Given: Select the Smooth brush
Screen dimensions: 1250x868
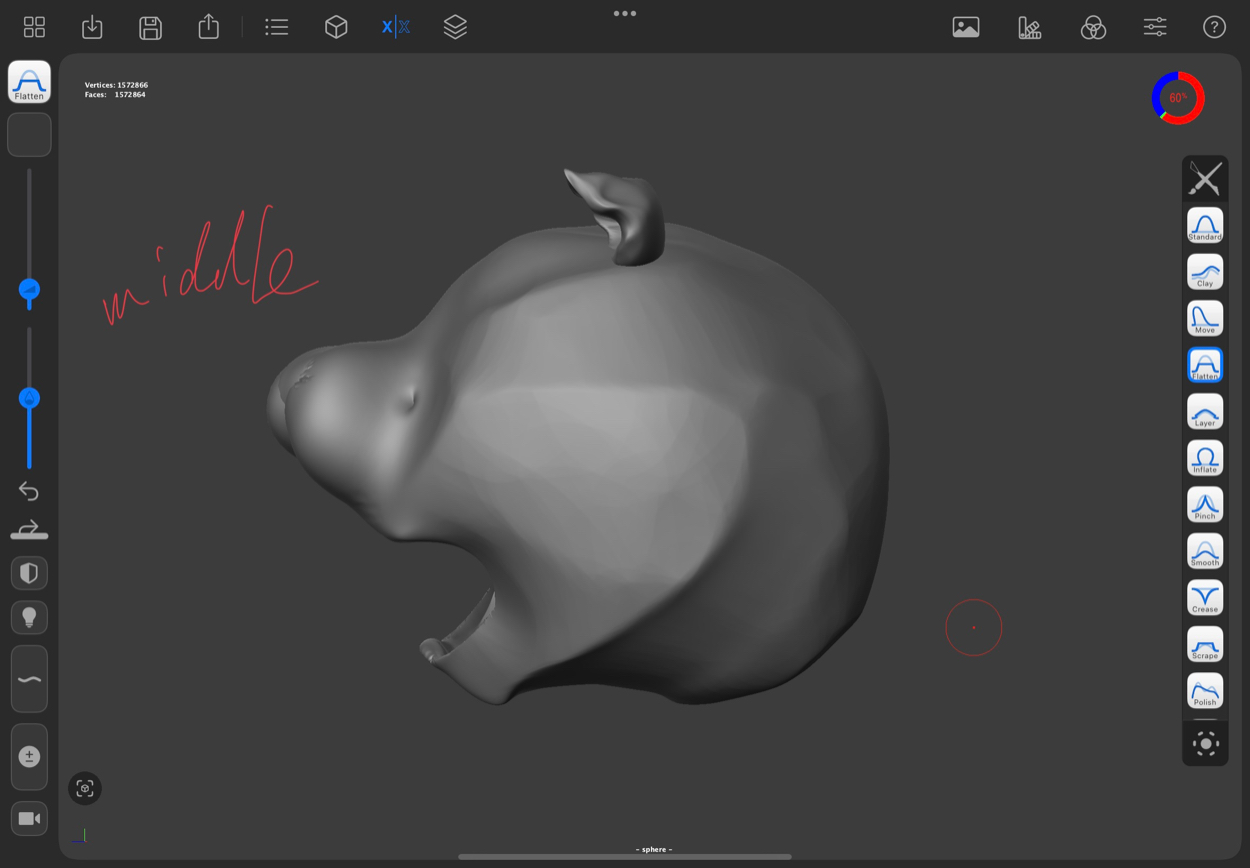Looking at the screenshot, I should click(1204, 551).
